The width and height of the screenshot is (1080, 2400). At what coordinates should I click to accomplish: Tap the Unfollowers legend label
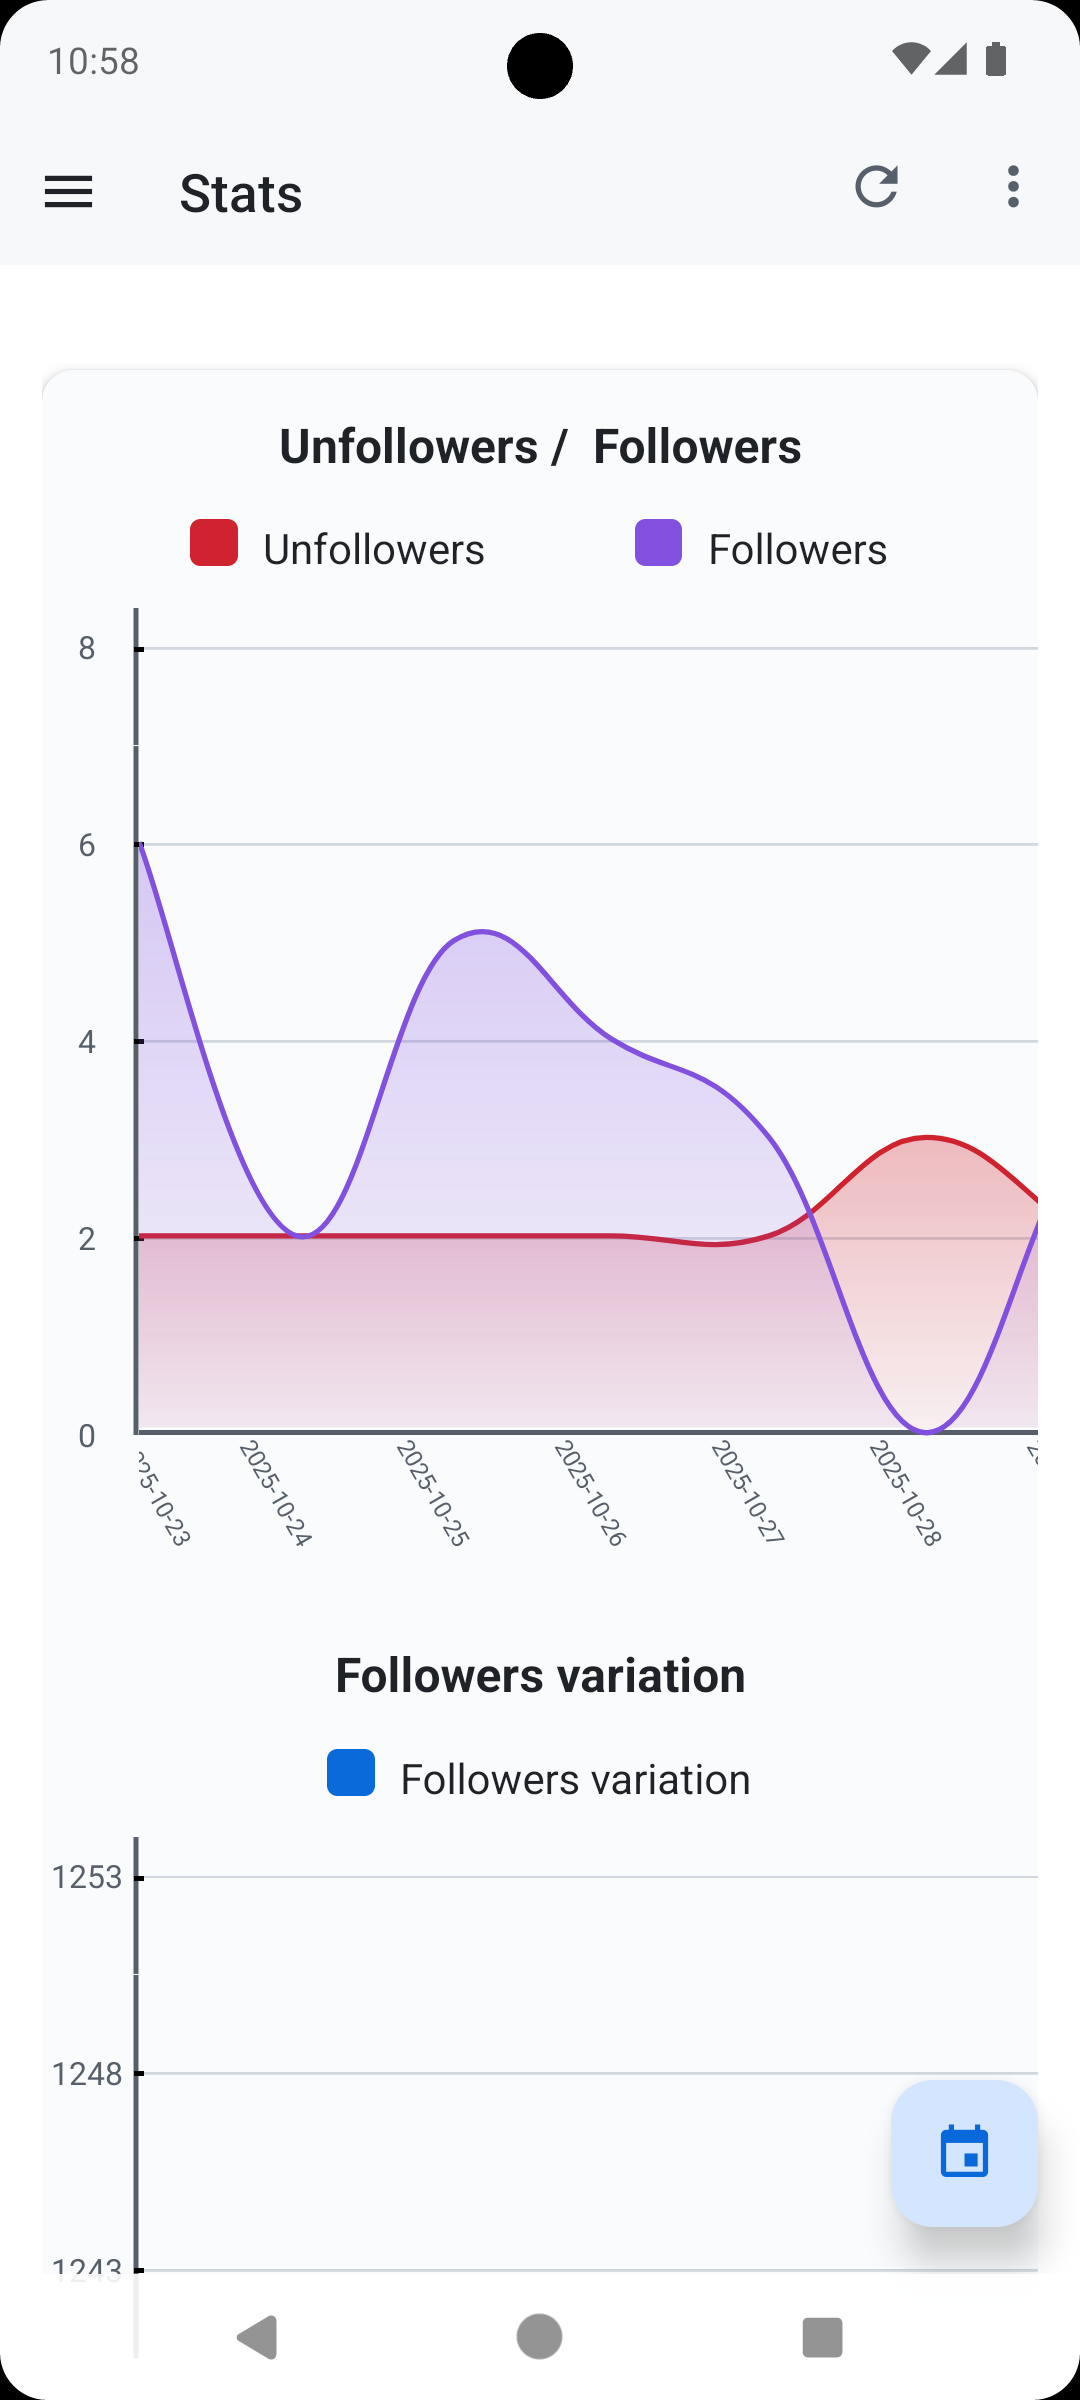(x=373, y=548)
